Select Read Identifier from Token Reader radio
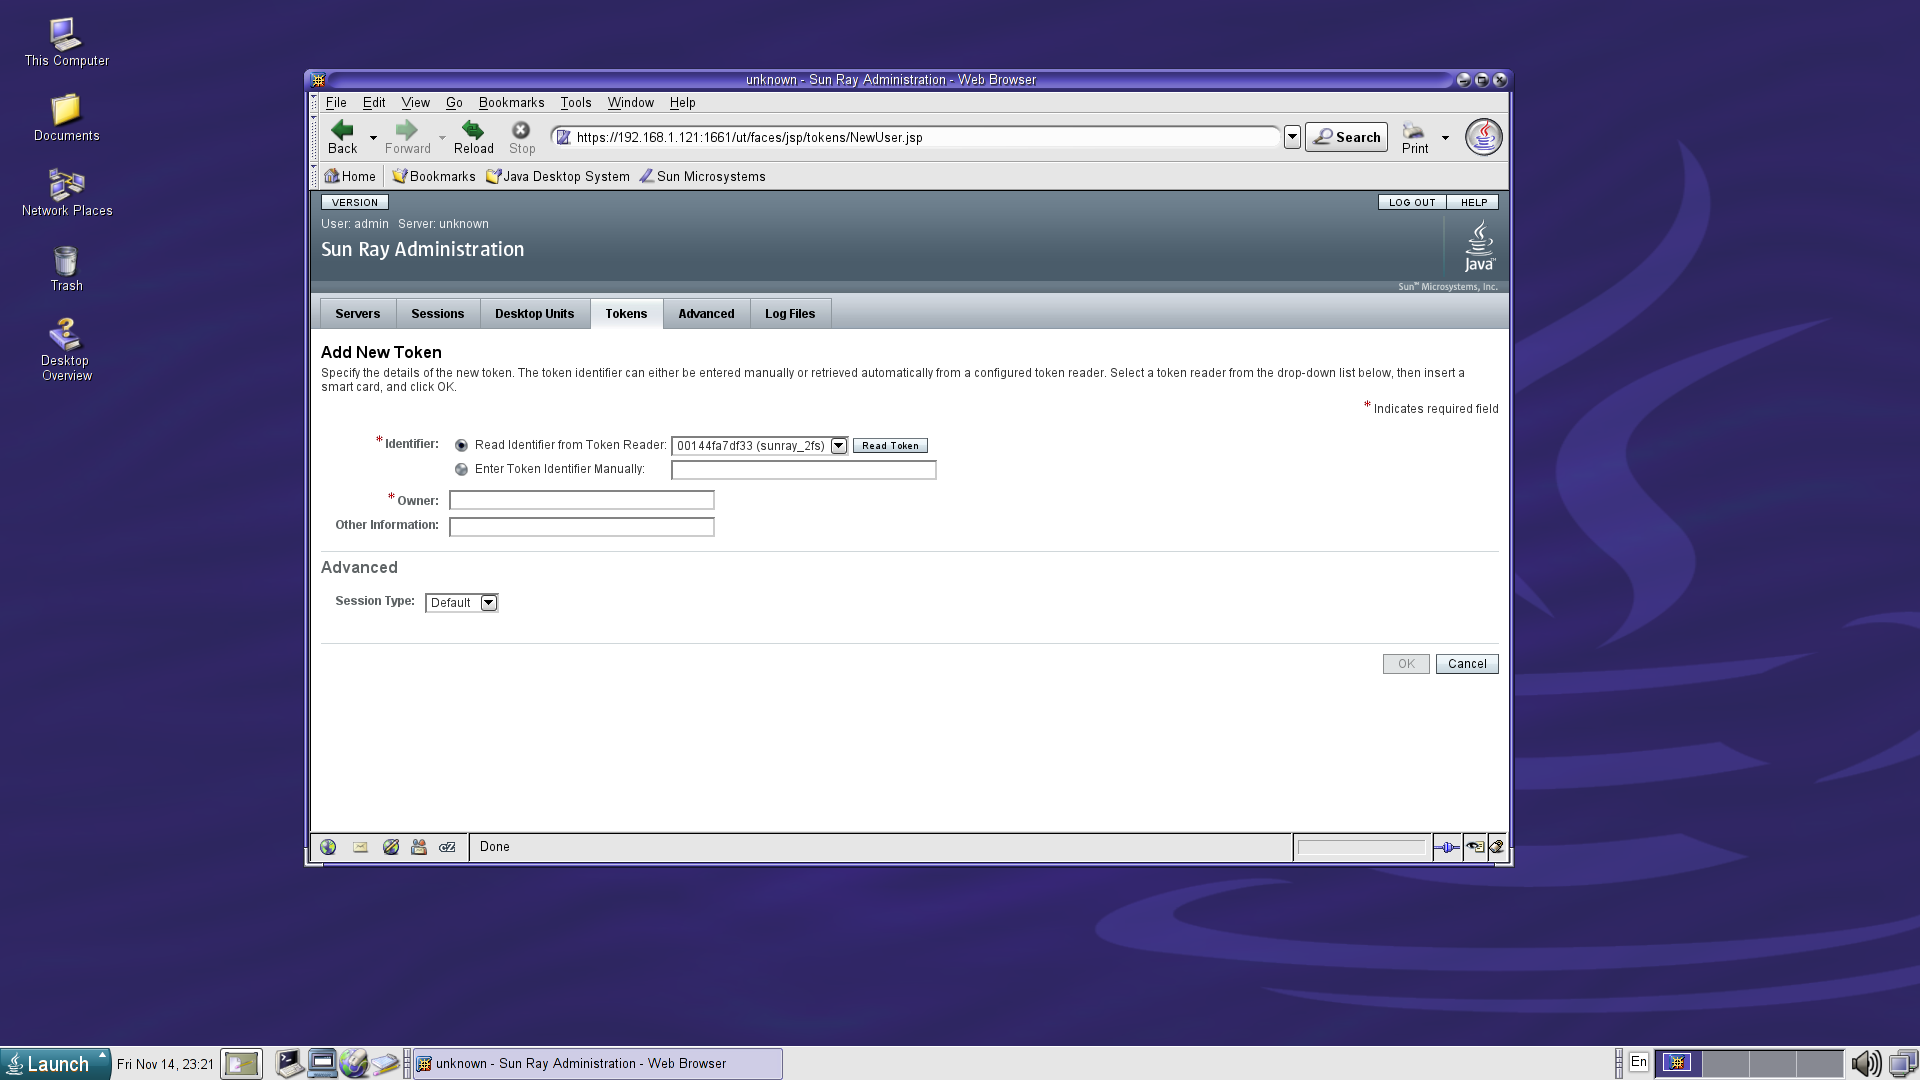1920x1080 pixels. click(x=461, y=446)
